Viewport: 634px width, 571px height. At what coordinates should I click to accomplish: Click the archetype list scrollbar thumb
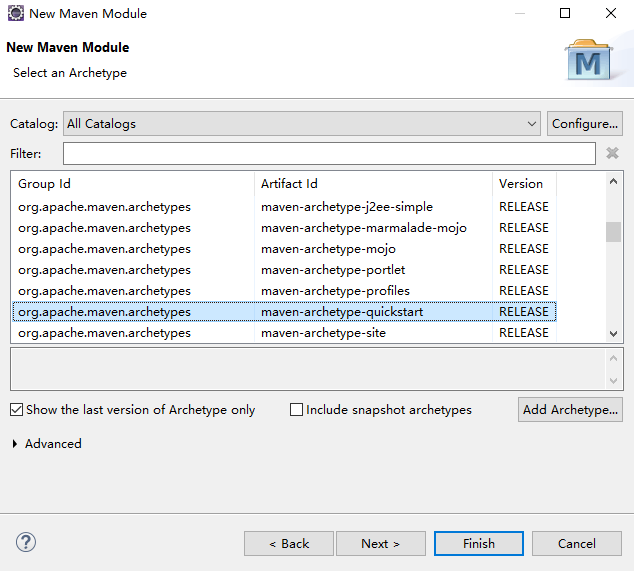(613, 232)
